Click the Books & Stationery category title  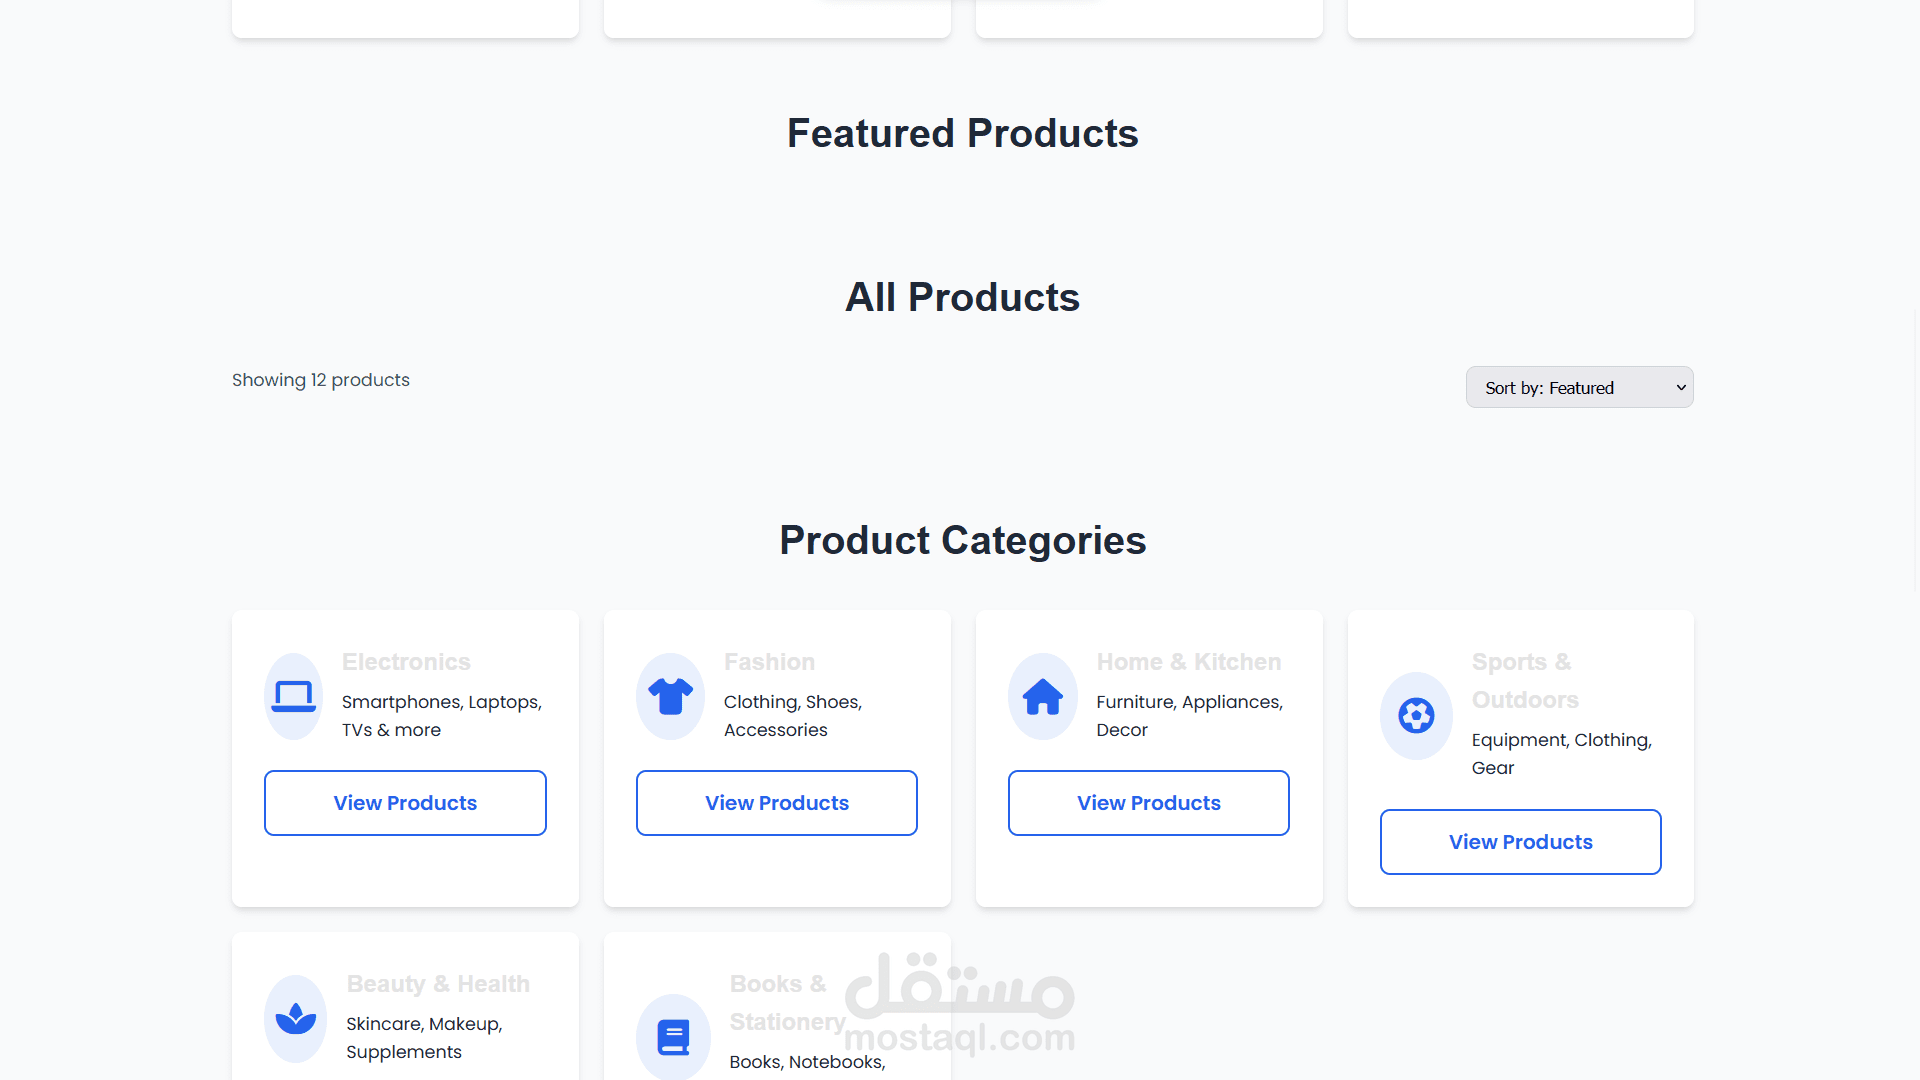click(786, 1003)
